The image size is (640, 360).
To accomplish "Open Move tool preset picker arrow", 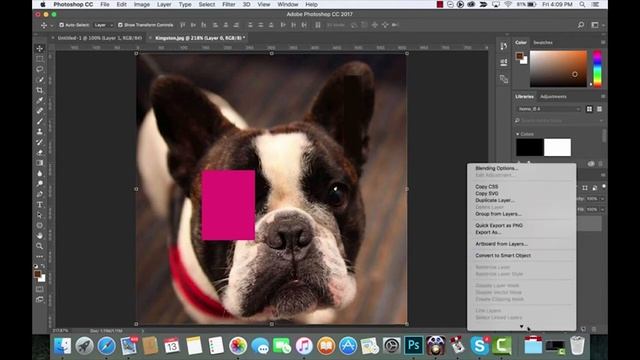I will (51, 25).
